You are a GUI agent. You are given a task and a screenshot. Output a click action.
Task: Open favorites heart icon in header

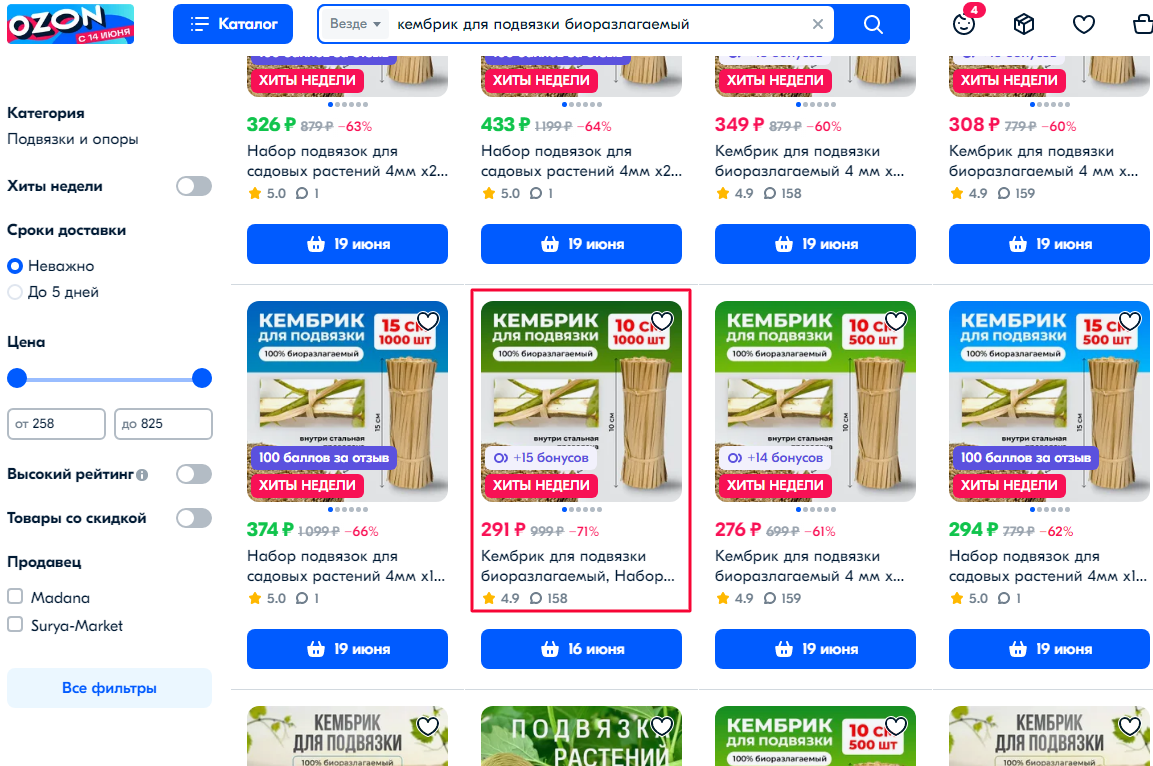1083,24
